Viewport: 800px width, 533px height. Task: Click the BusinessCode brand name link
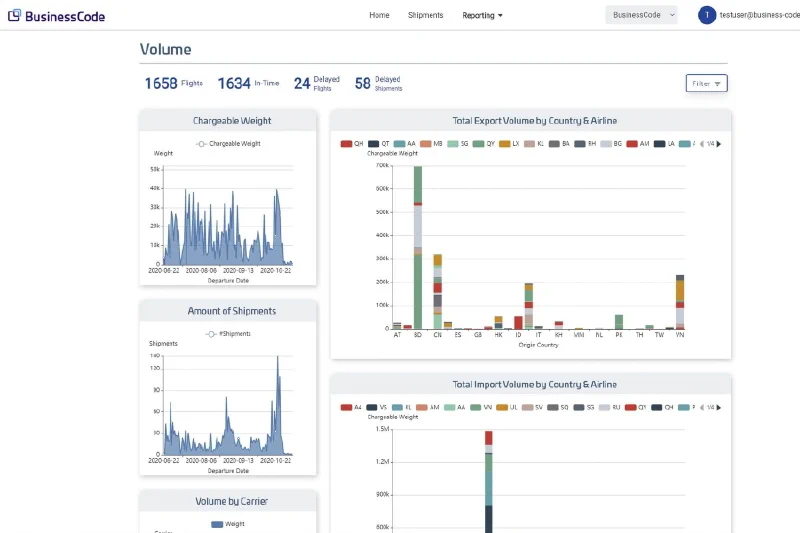pos(65,16)
